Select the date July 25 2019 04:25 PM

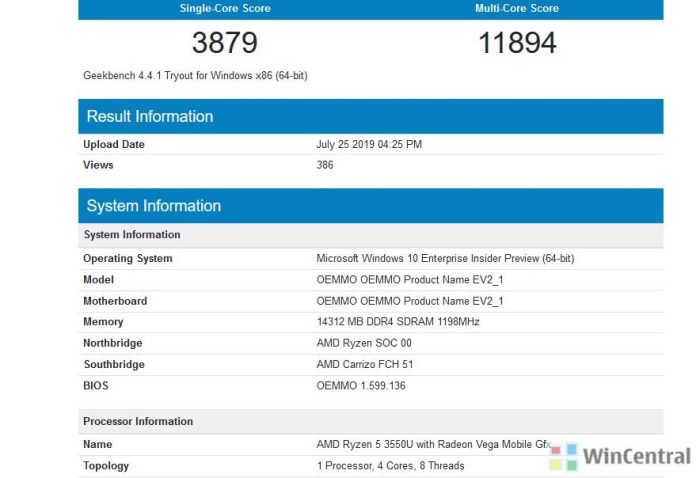click(369, 144)
